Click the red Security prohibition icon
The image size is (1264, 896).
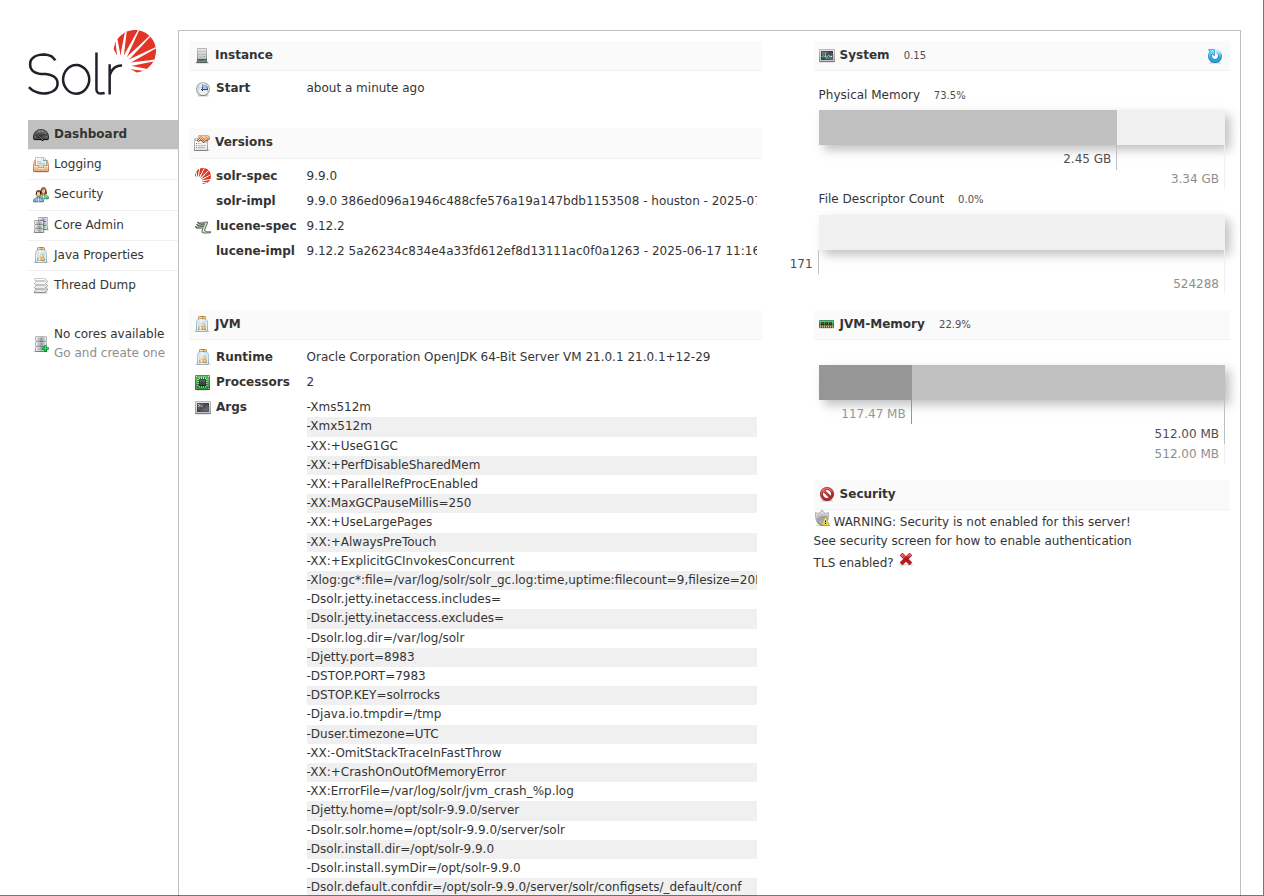click(x=827, y=494)
